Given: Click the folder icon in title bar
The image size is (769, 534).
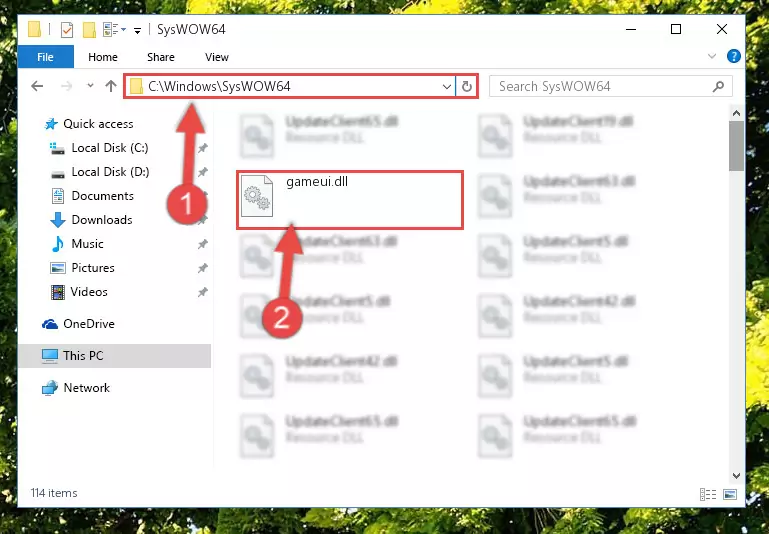Looking at the screenshot, I should (34, 29).
